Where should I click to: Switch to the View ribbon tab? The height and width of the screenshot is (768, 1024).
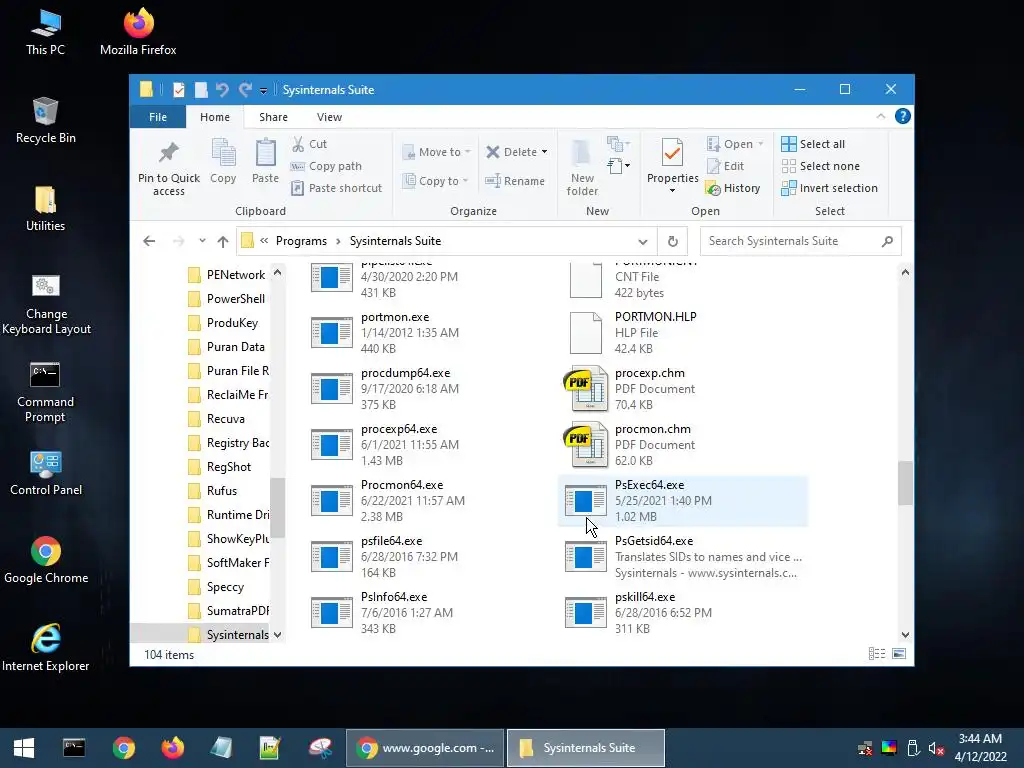[329, 117]
